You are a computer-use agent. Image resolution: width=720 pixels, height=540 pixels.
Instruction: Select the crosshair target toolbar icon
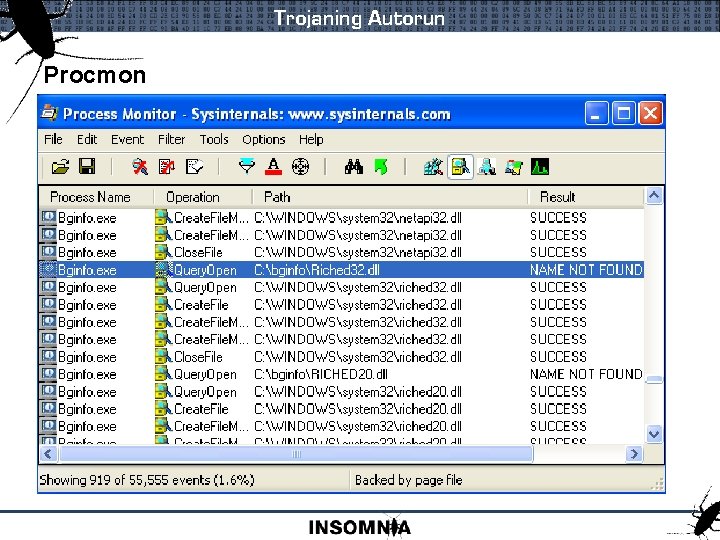300,167
